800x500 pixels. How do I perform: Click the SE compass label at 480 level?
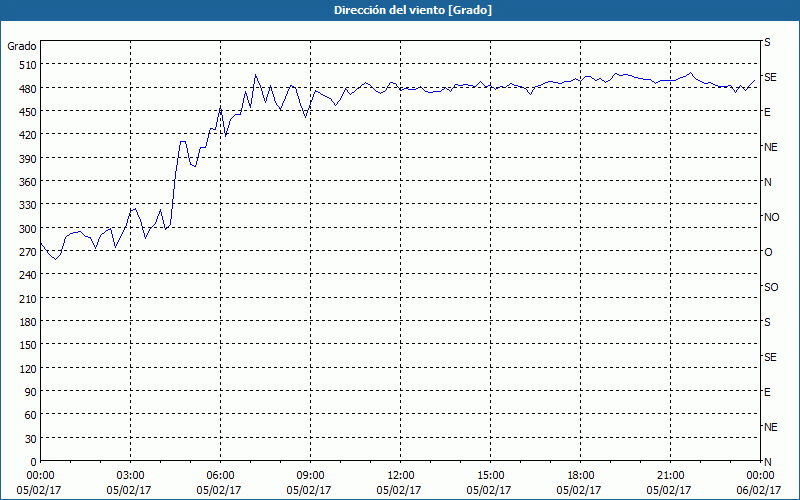click(x=770, y=77)
